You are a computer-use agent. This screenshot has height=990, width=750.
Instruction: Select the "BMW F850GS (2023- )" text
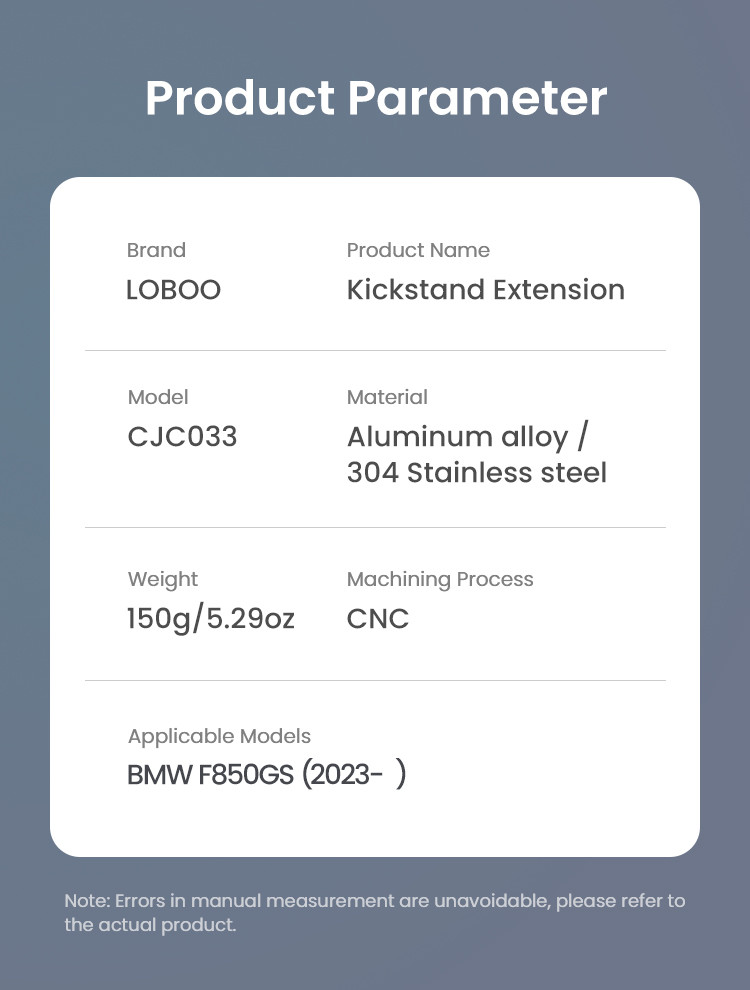tap(266, 775)
